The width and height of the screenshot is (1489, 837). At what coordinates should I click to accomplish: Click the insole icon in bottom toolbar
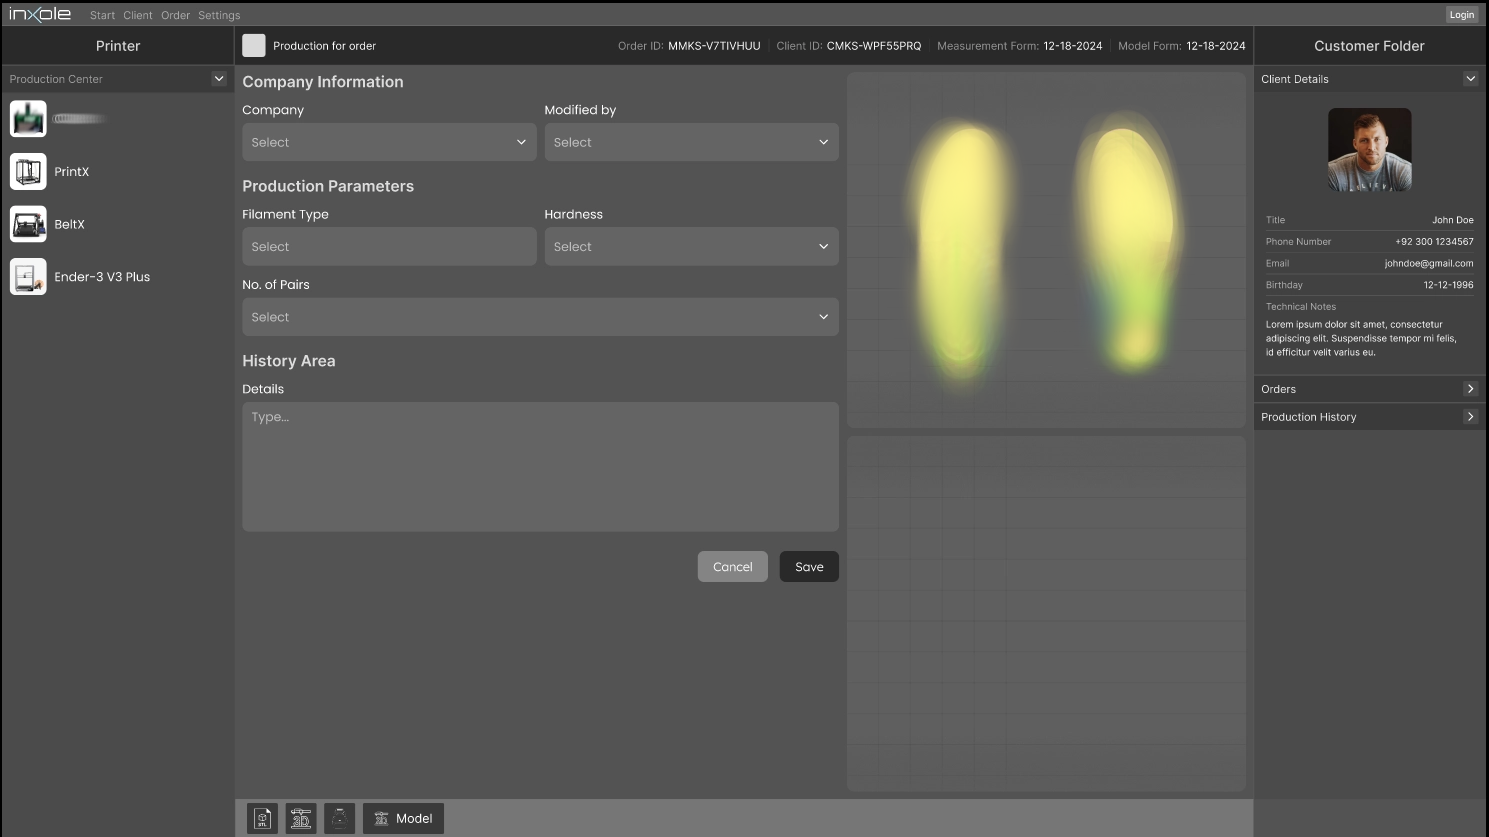[340, 818]
